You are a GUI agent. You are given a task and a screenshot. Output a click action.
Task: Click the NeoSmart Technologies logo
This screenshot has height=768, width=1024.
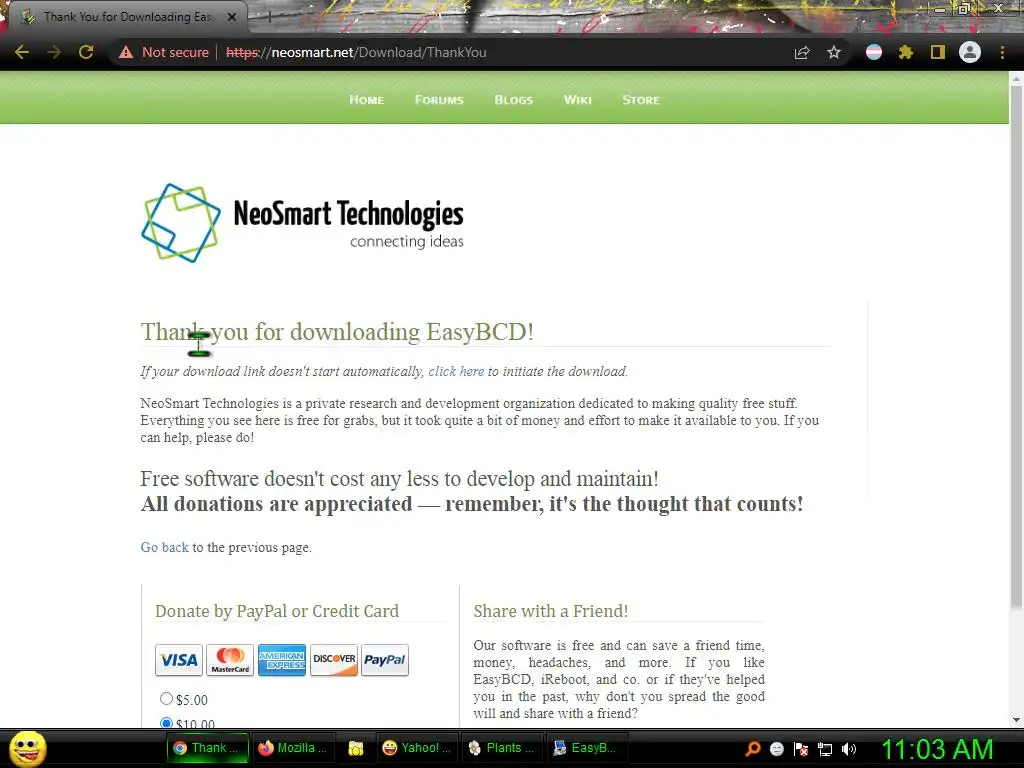click(x=302, y=223)
